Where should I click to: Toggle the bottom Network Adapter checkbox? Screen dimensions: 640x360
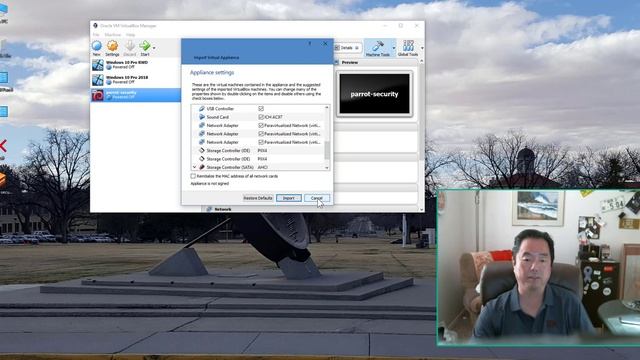point(261,142)
